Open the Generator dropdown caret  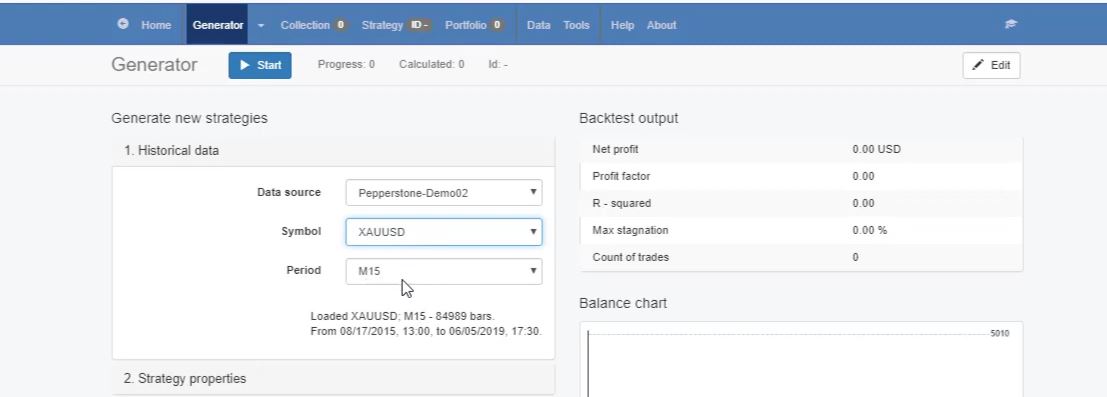click(x=261, y=25)
